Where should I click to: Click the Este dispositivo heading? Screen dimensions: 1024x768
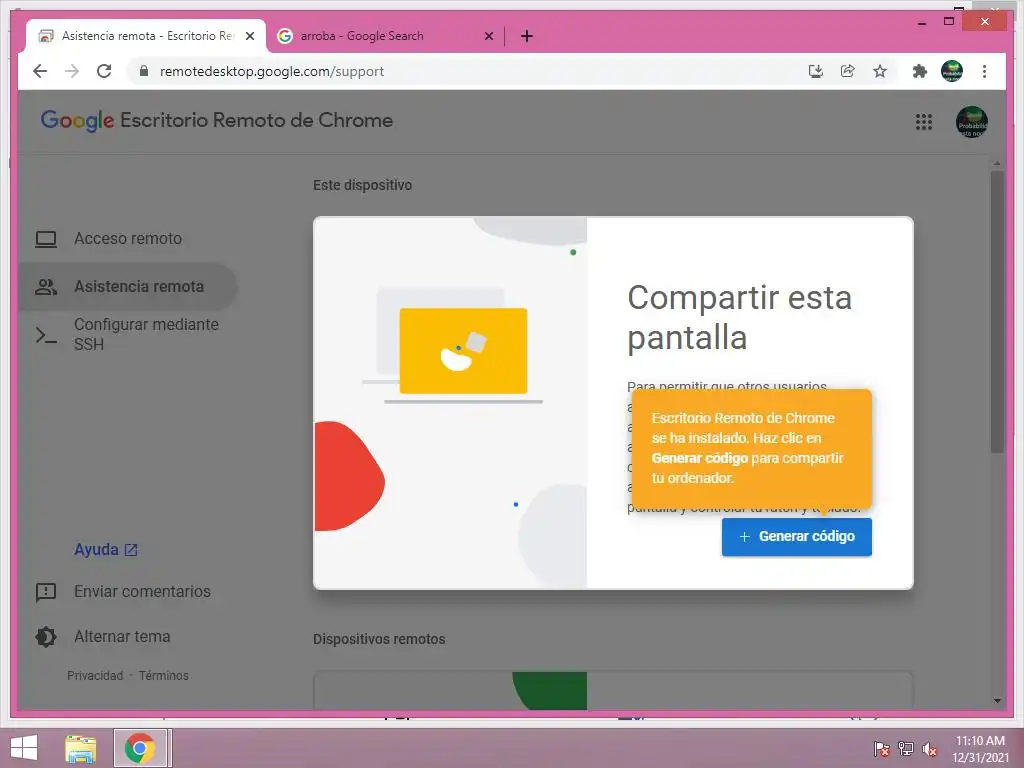coord(362,185)
